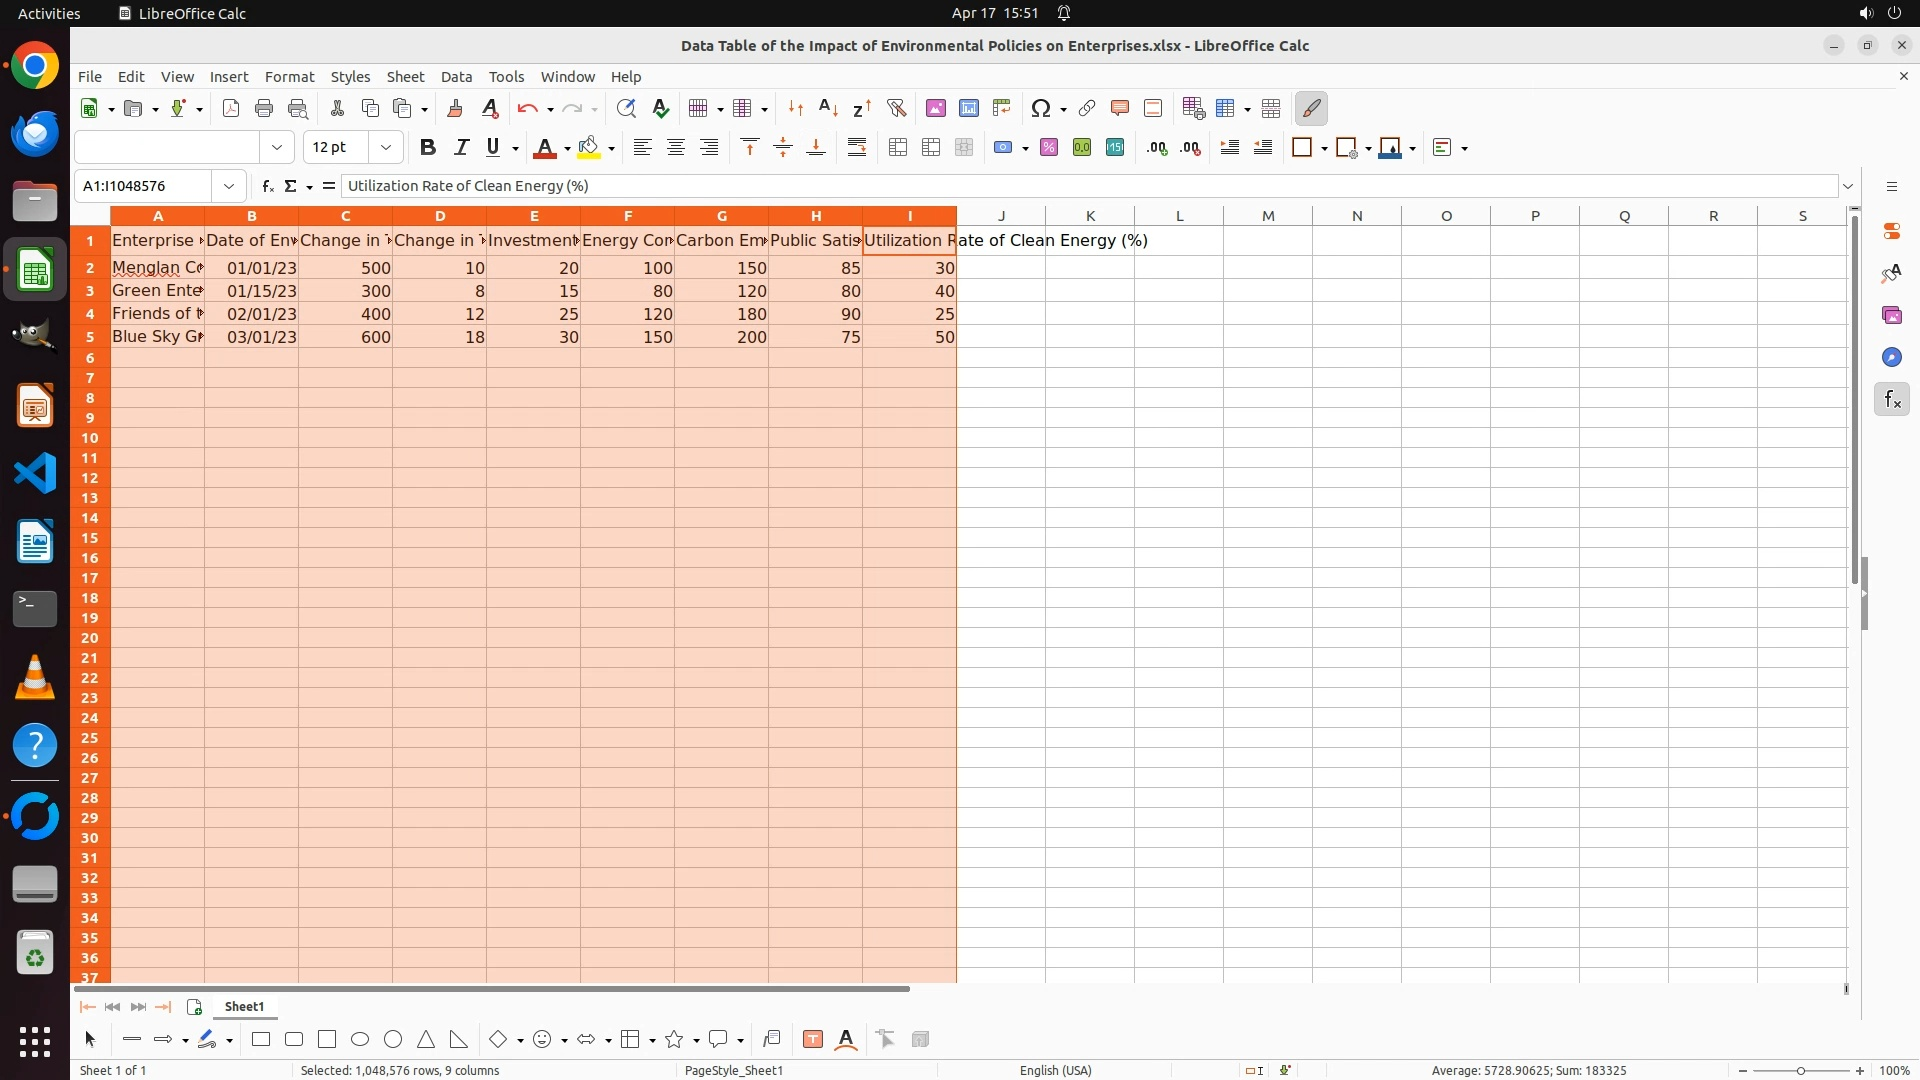Toggle Italic formatting
The image size is (1920, 1080).
coord(461,148)
